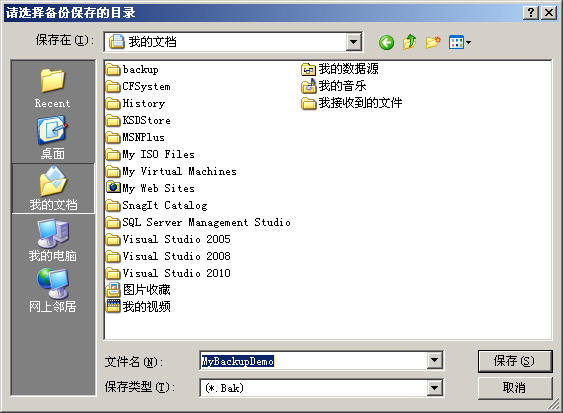
Task: Create a new folder
Action: [x=433, y=42]
